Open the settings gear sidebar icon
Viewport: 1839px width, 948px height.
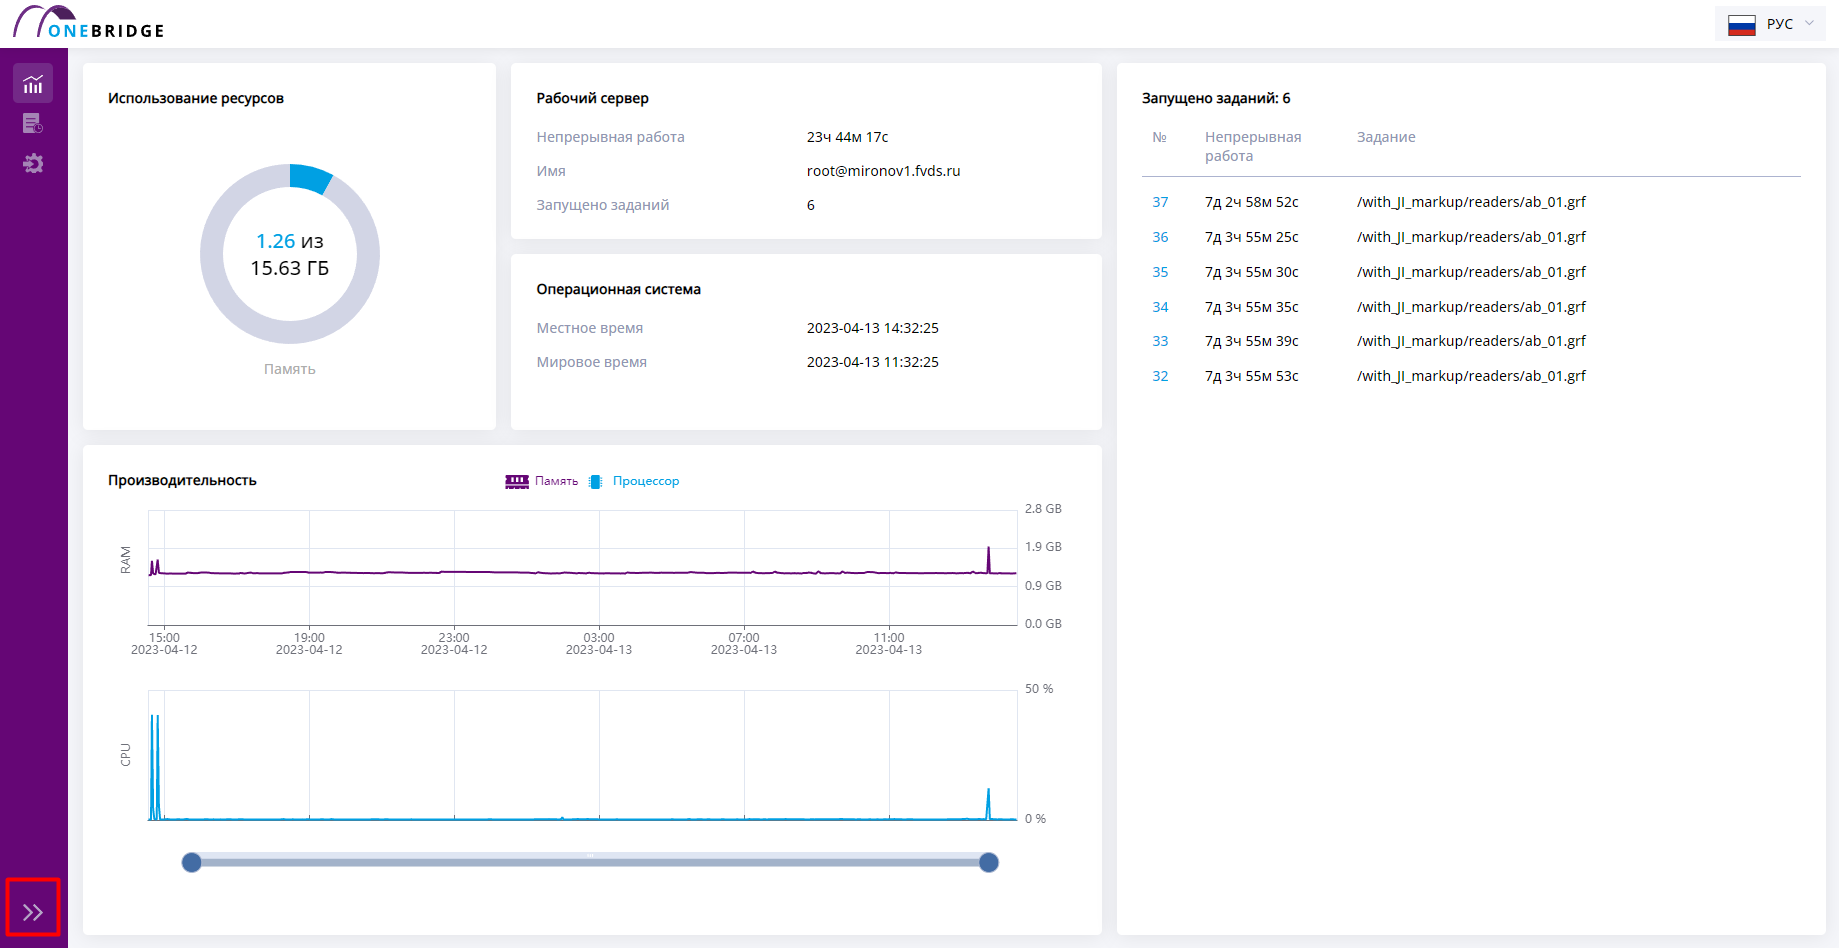tap(33, 163)
